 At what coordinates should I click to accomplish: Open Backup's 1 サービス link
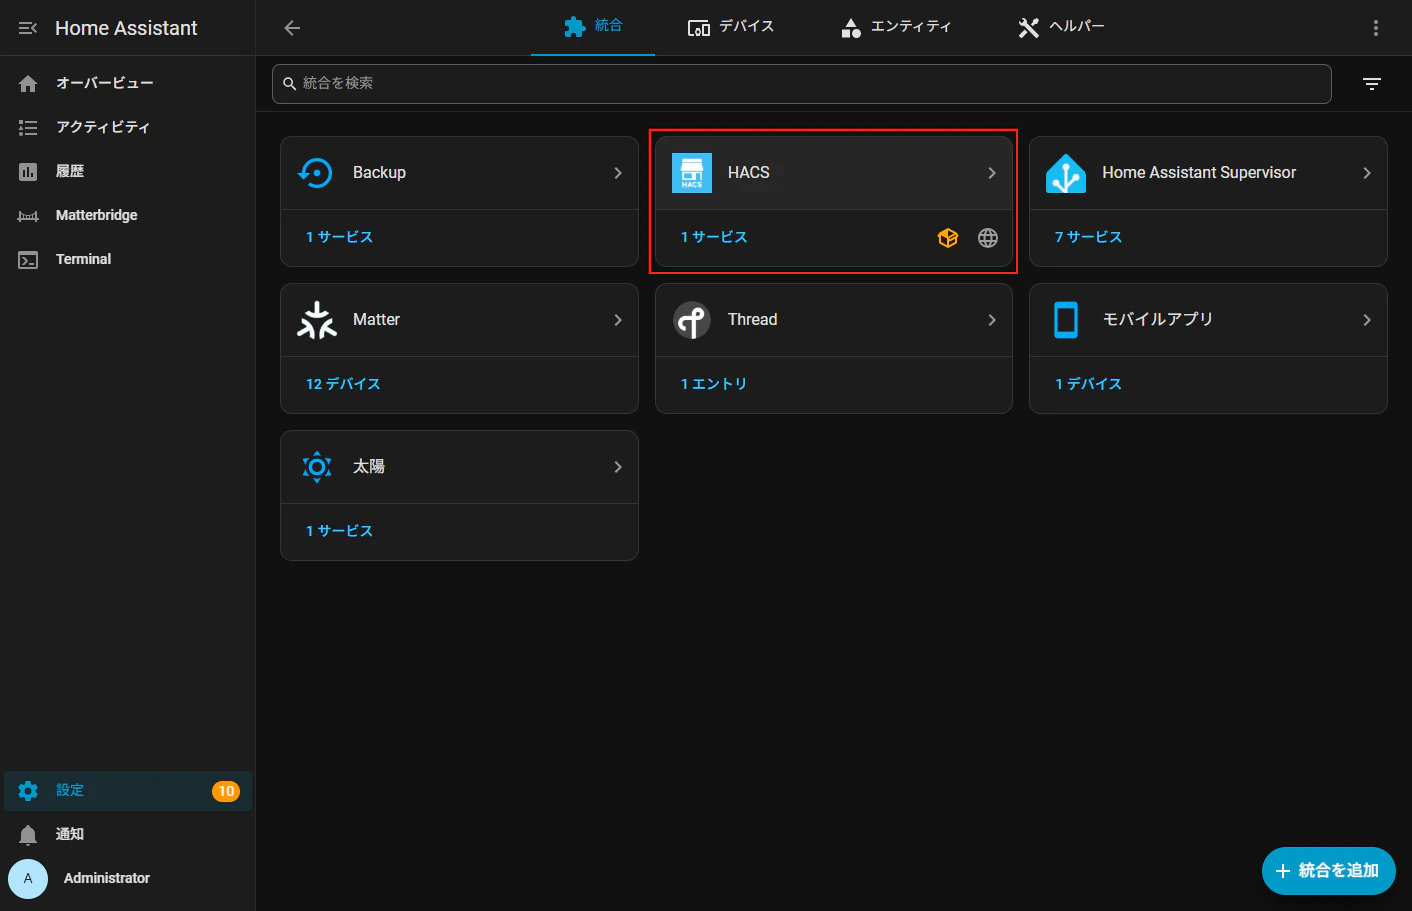(340, 238)
